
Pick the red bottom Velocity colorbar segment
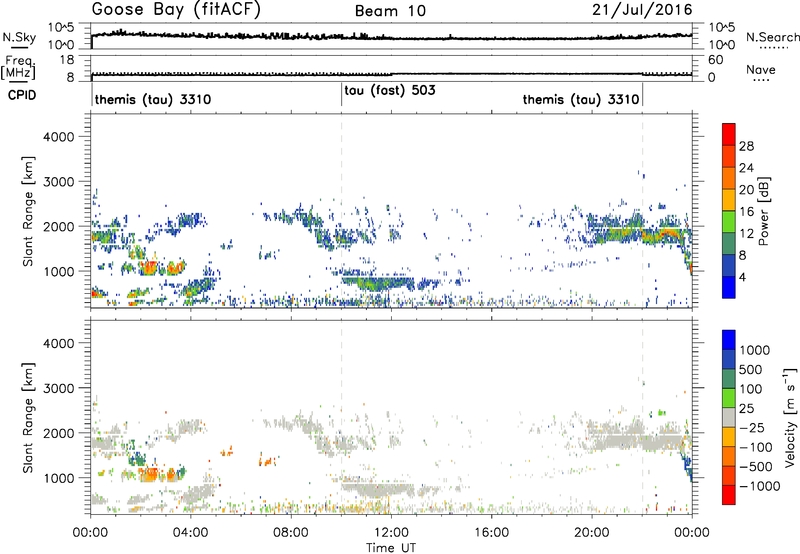click(729, 495)
